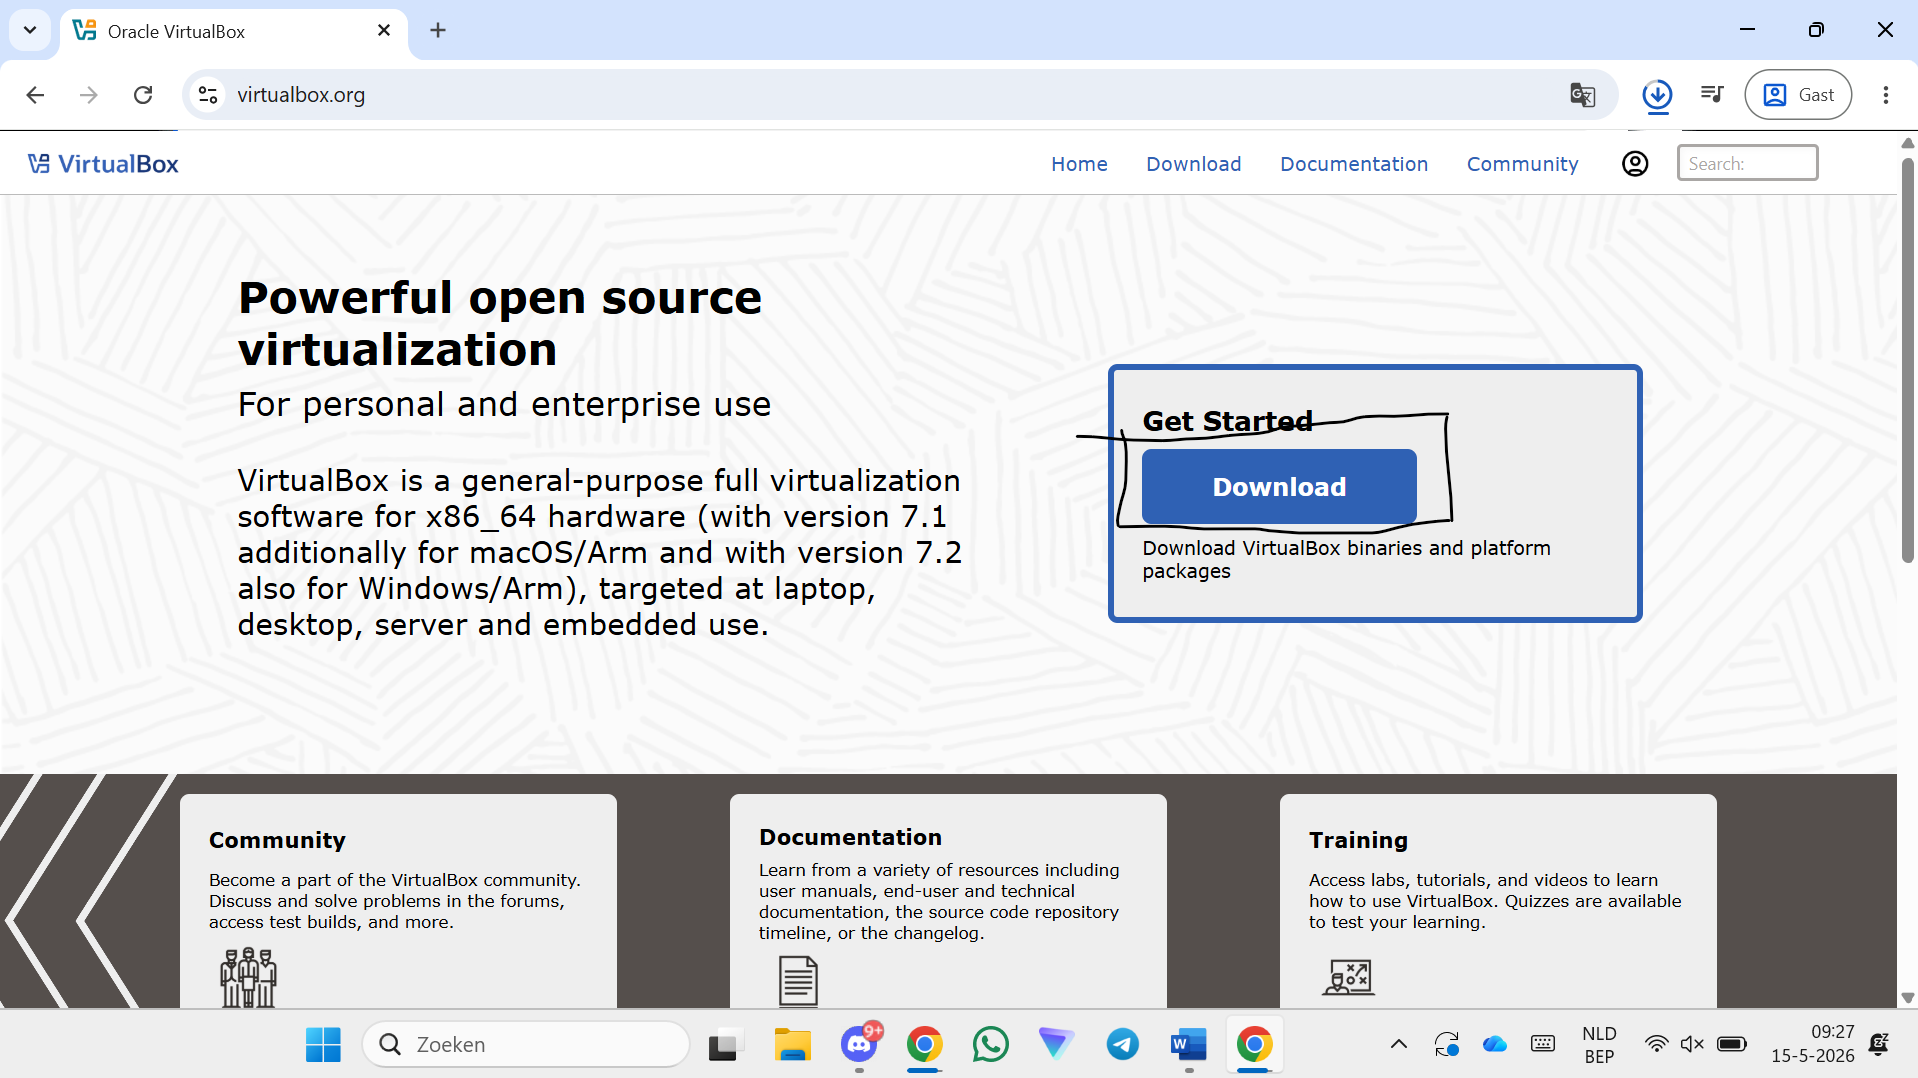
Task: Open the first Chrome icon on the taskbar
Action: pyautogui.click(x=925, y=1045)
